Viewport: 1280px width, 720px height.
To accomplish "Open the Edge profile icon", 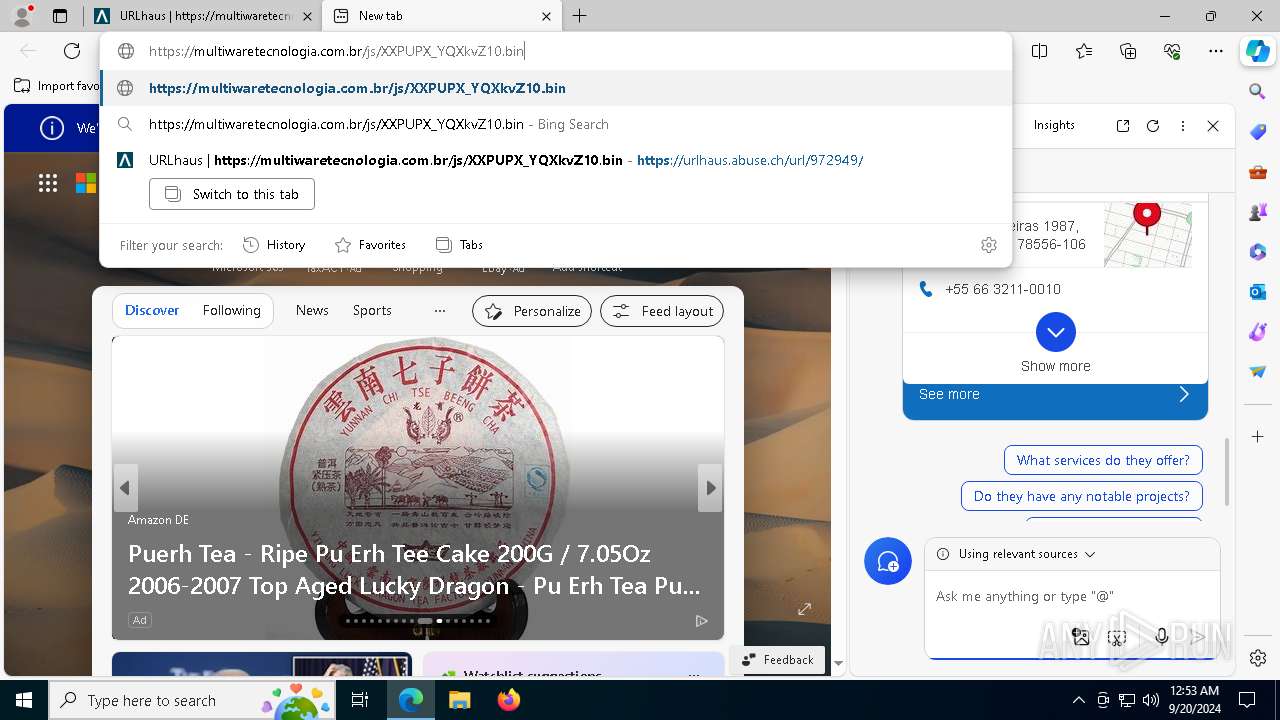I will [x=22, y=16].
